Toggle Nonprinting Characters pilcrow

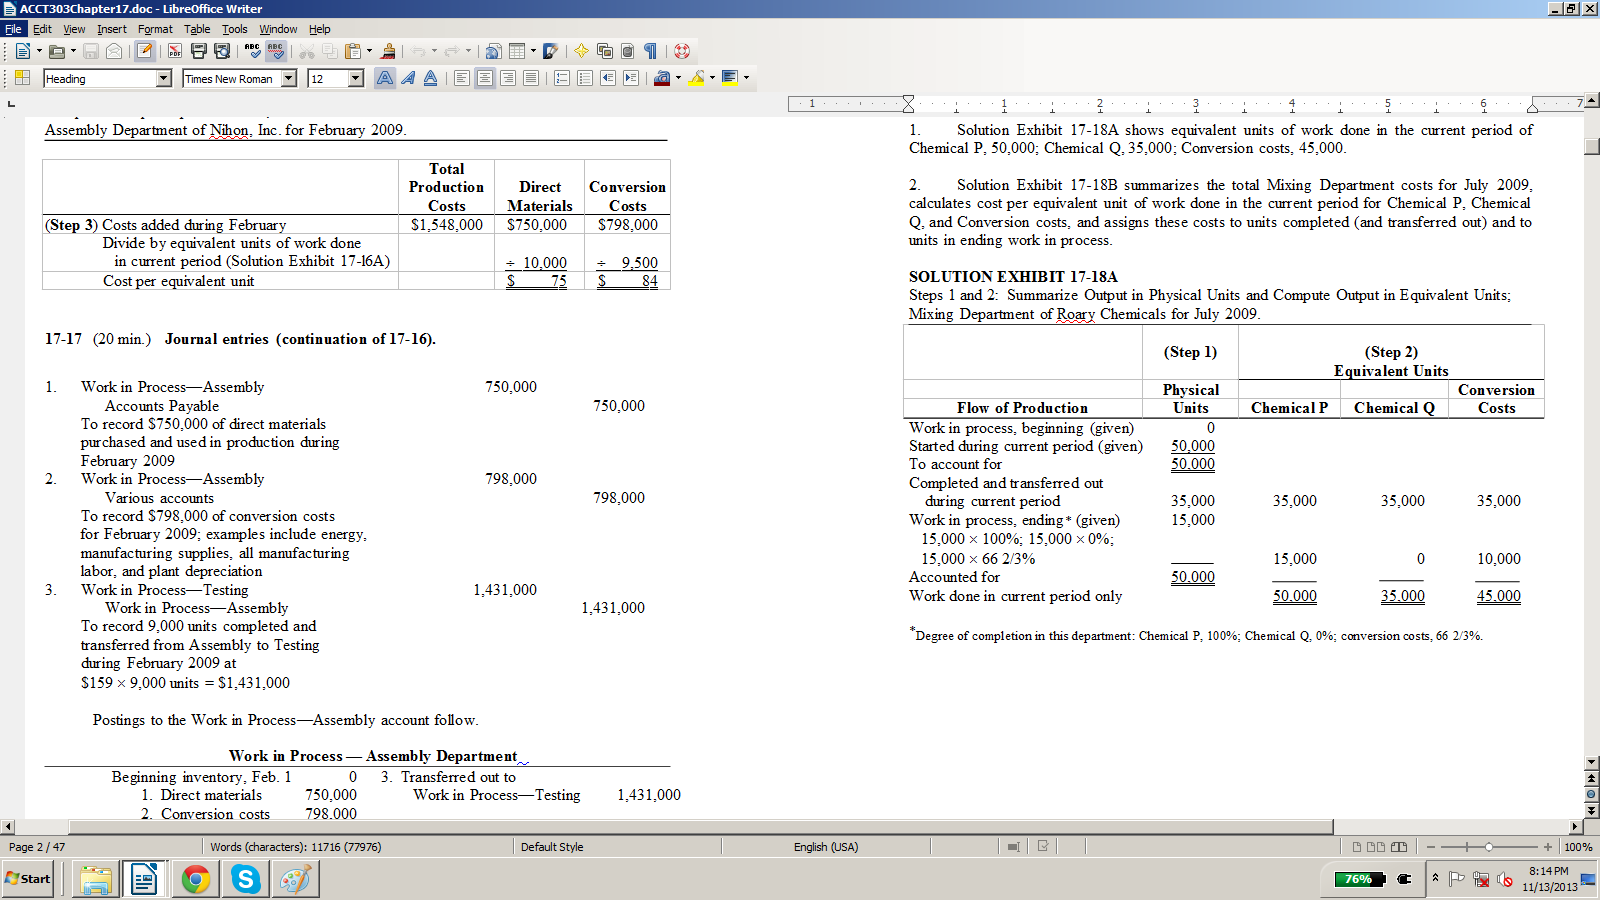point(651,51)
